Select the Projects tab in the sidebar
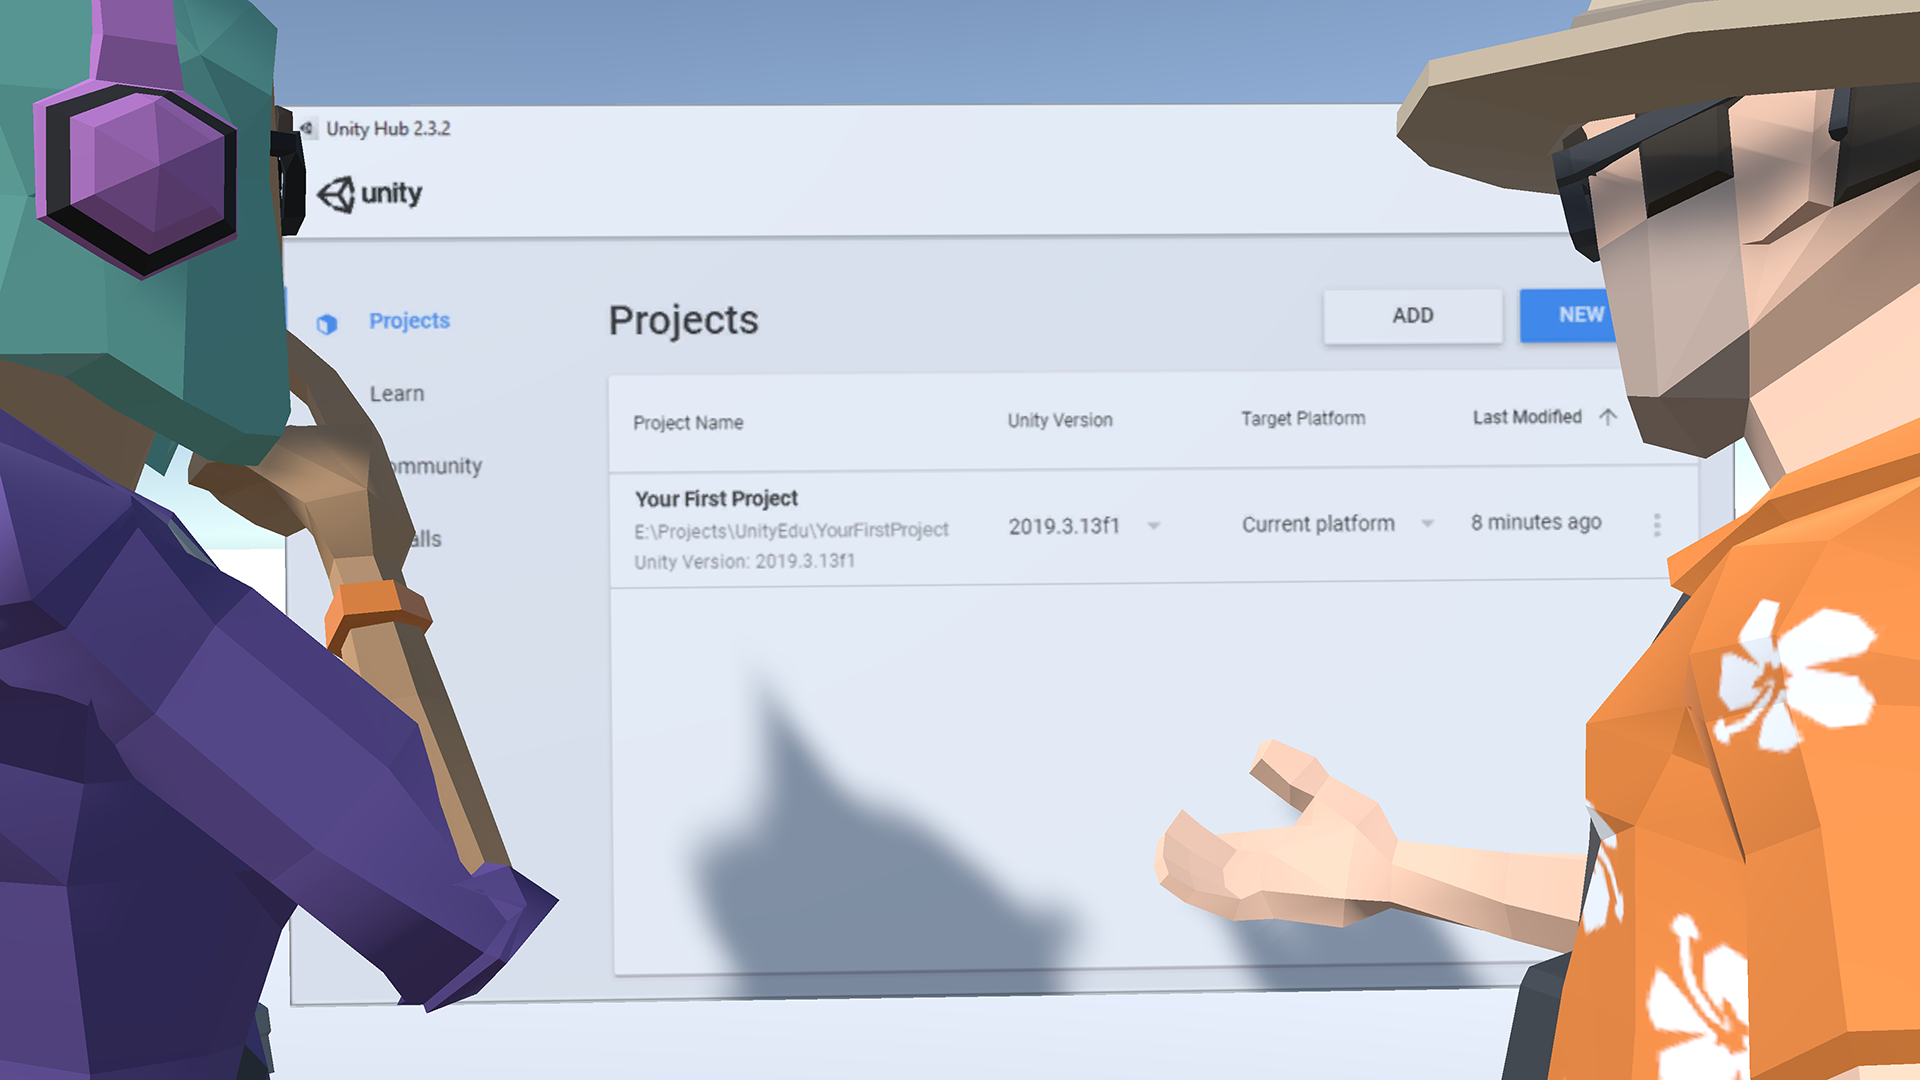1920x1080 pixels. (x=409, y=321)
